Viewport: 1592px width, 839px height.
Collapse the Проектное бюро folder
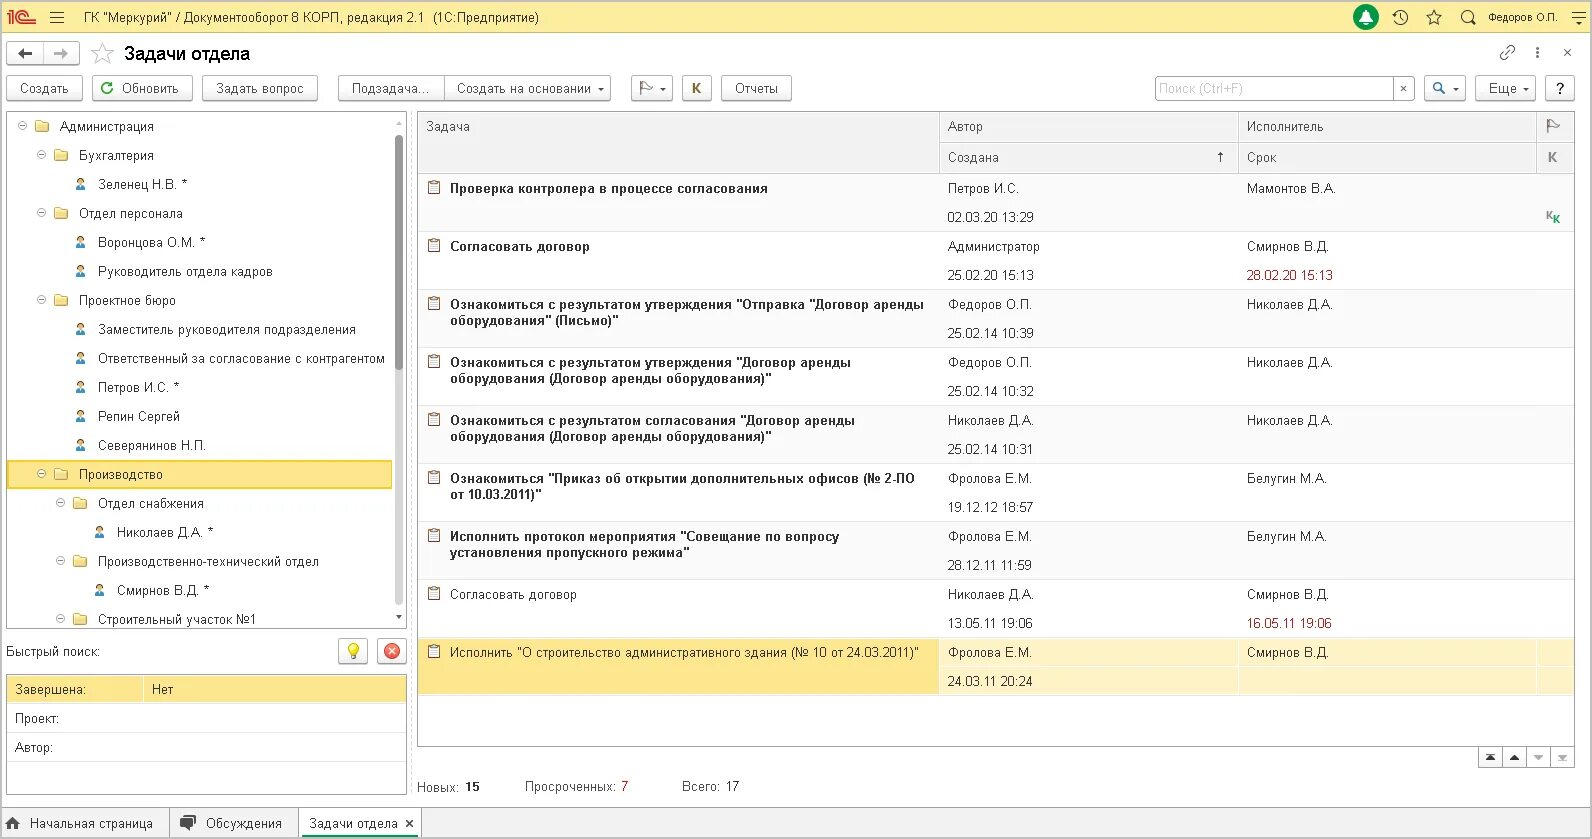click(41, 300)
